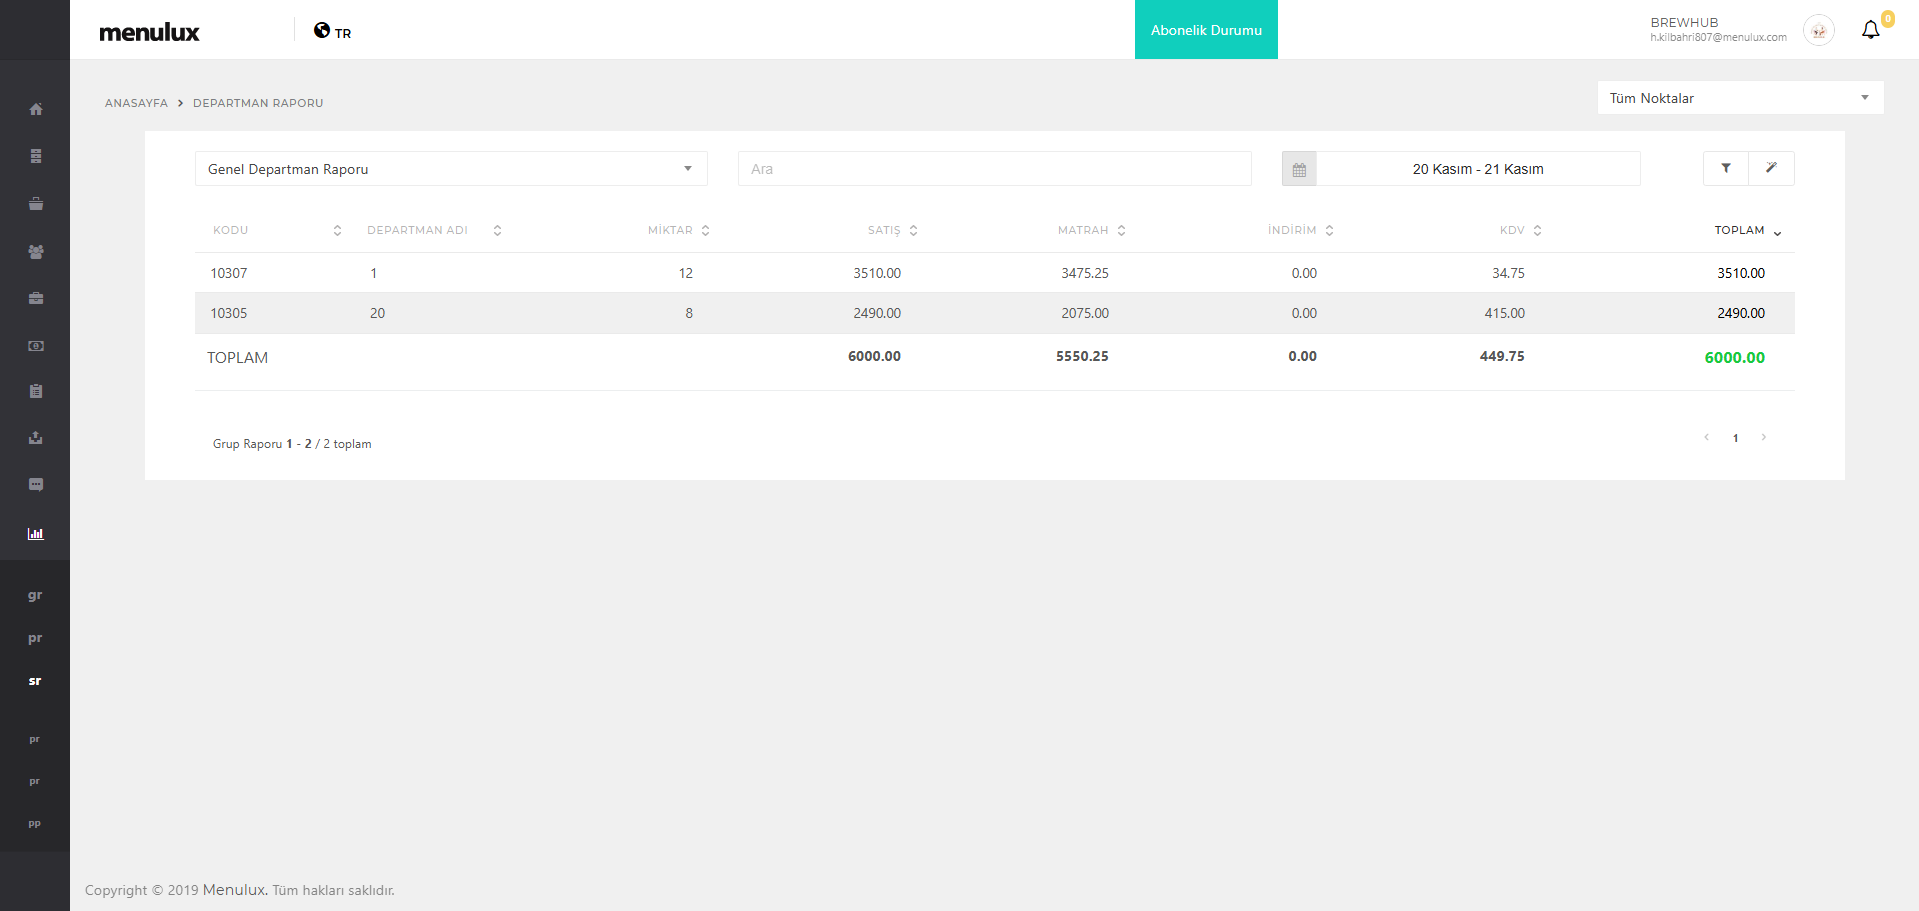Click the home icon in the sidebar
1919x911 pixels.
(x=36, y=109)
